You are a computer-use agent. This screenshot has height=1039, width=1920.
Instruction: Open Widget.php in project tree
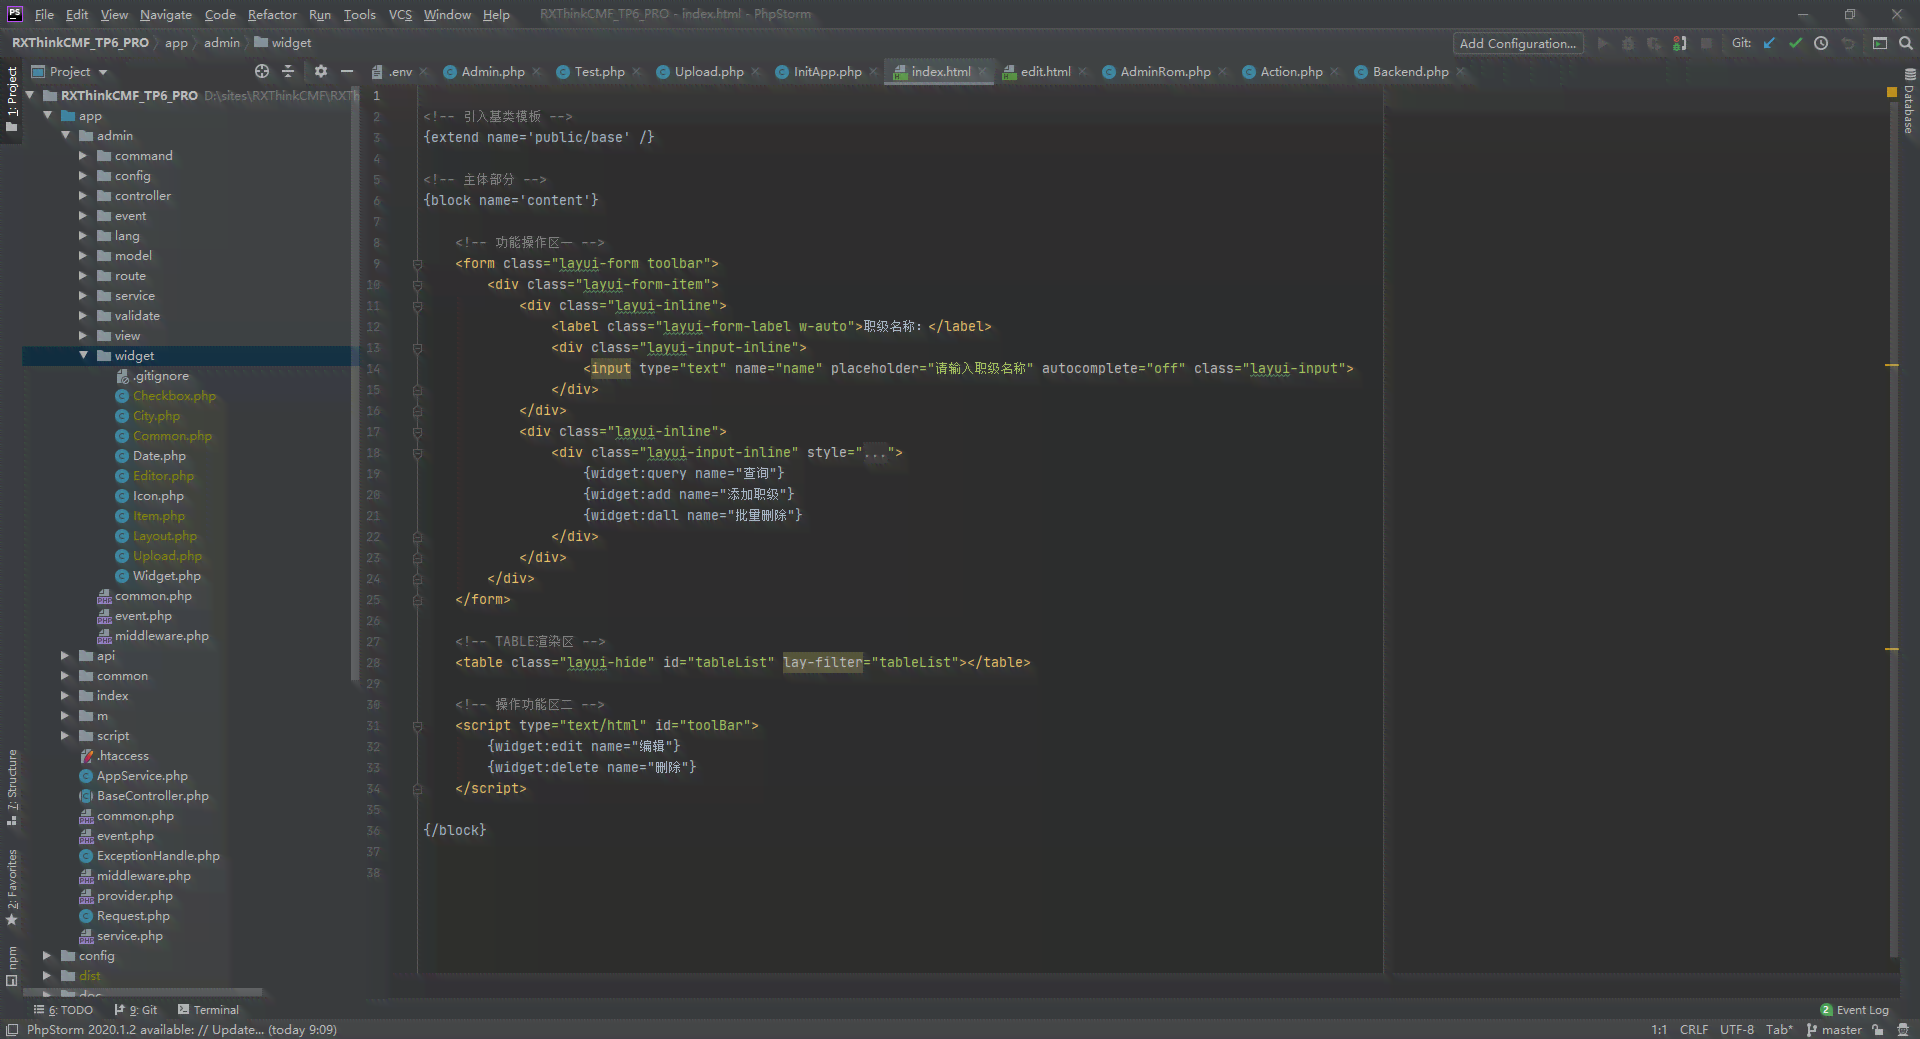(166, 576)
